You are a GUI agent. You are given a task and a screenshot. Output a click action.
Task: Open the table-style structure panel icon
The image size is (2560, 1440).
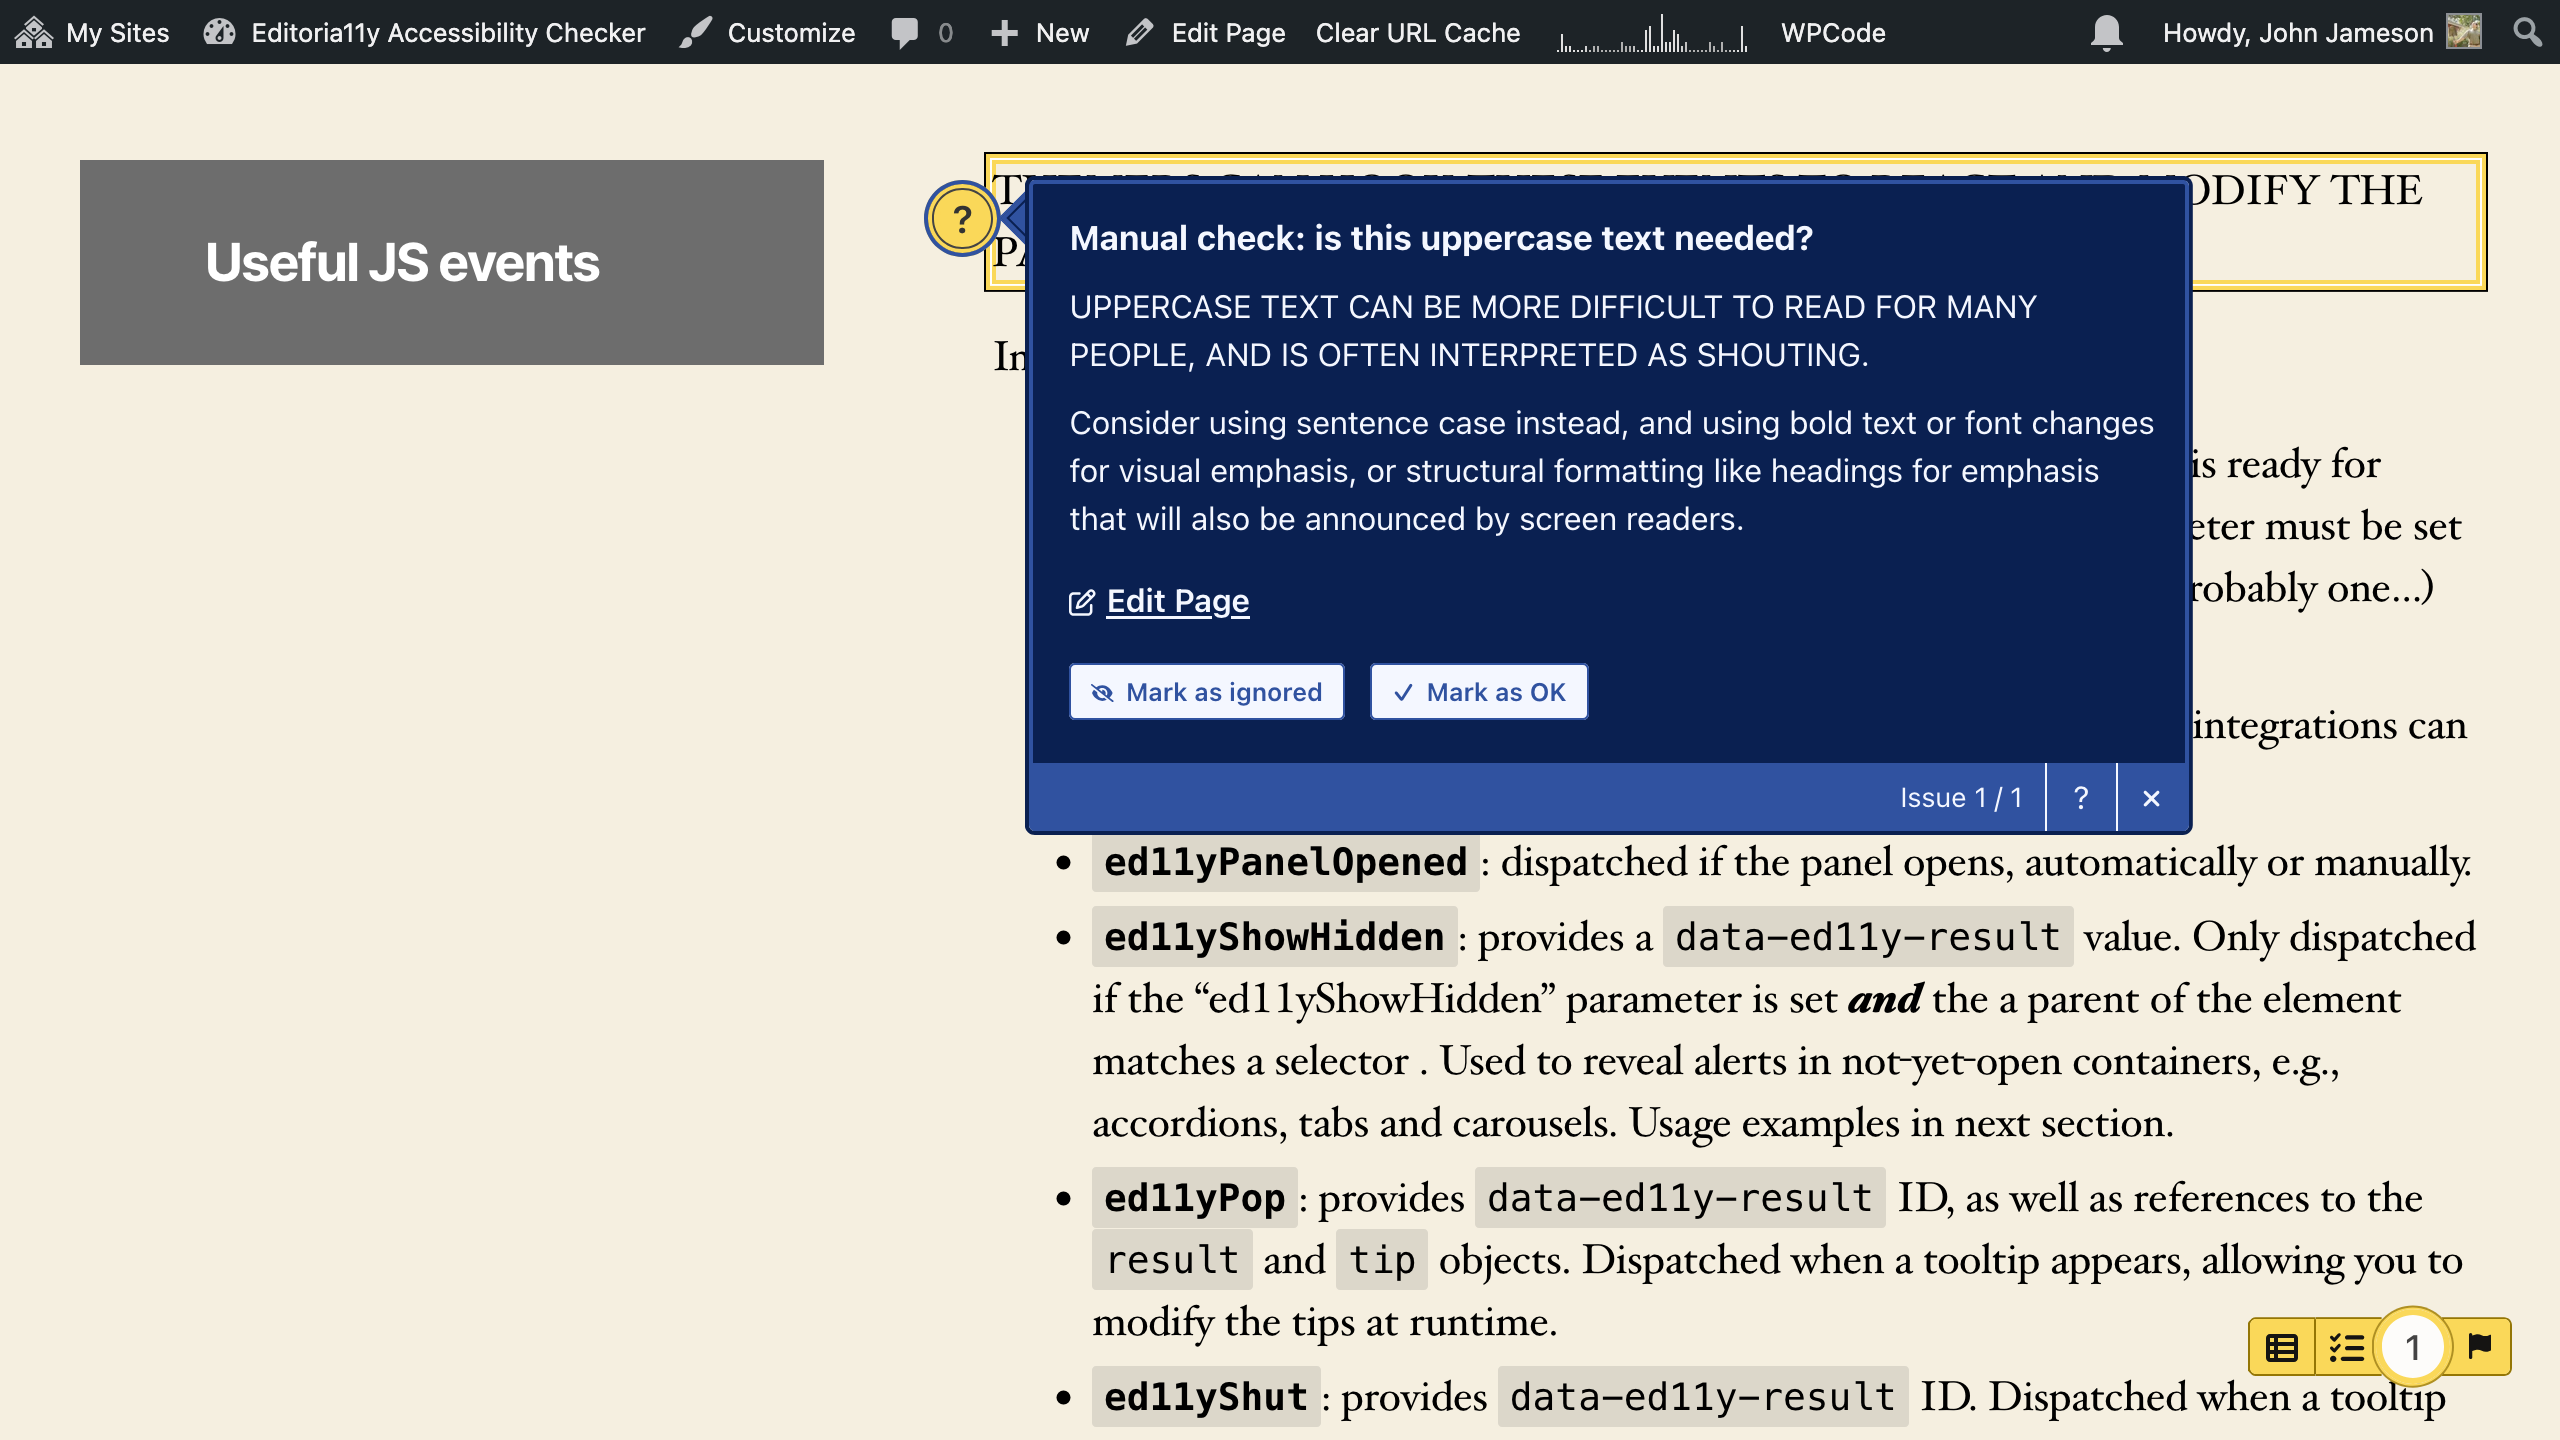click(2281, 1347)
